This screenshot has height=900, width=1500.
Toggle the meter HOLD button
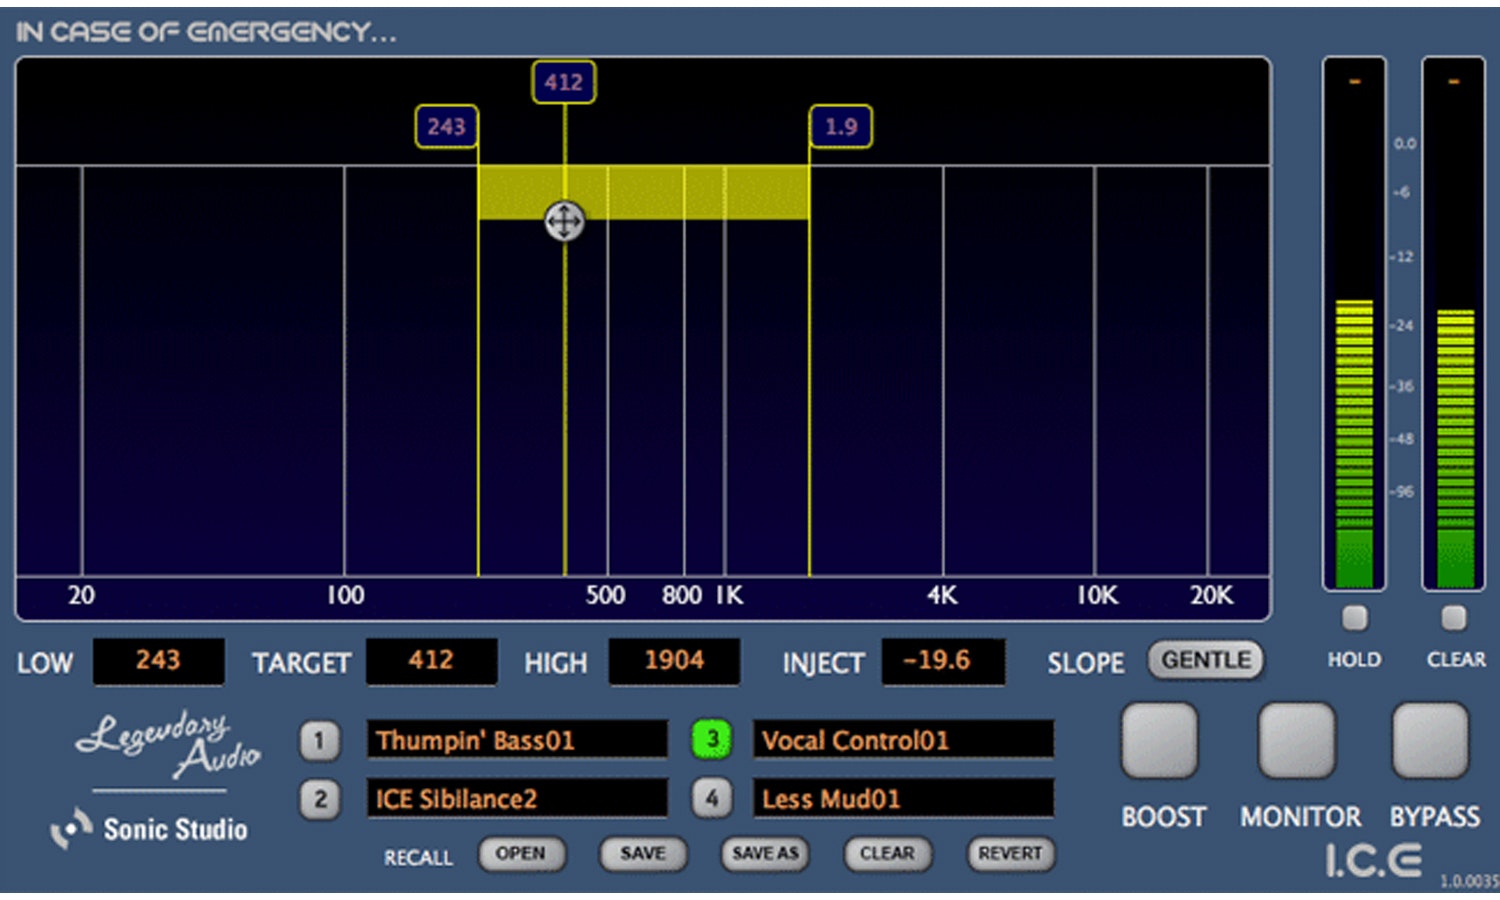tap(1354, 618)
